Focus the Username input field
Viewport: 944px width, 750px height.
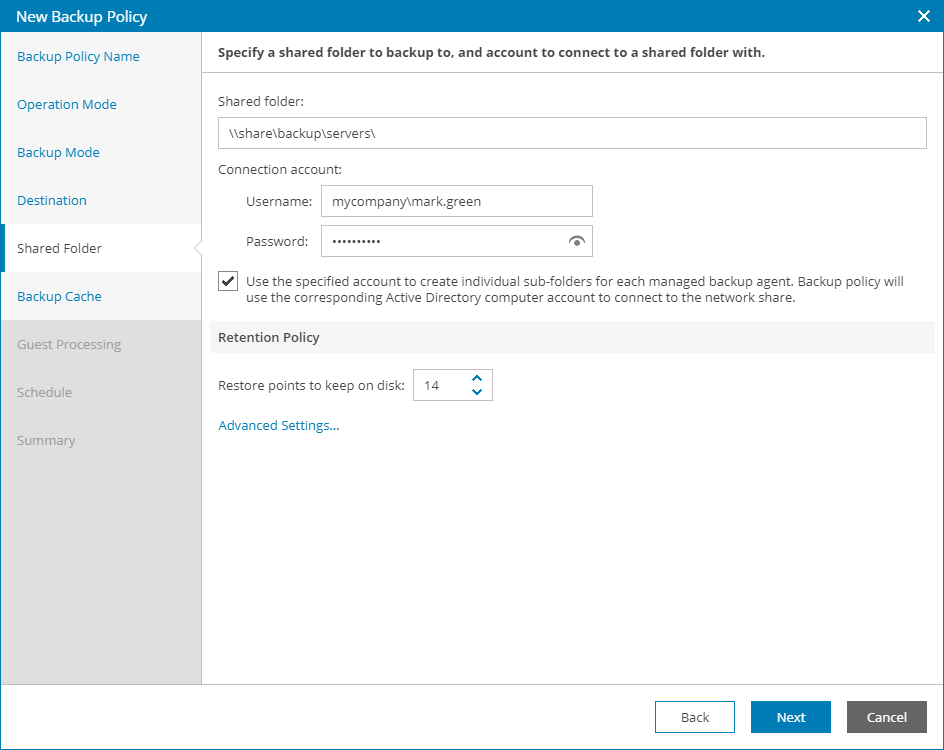point(457,201)
